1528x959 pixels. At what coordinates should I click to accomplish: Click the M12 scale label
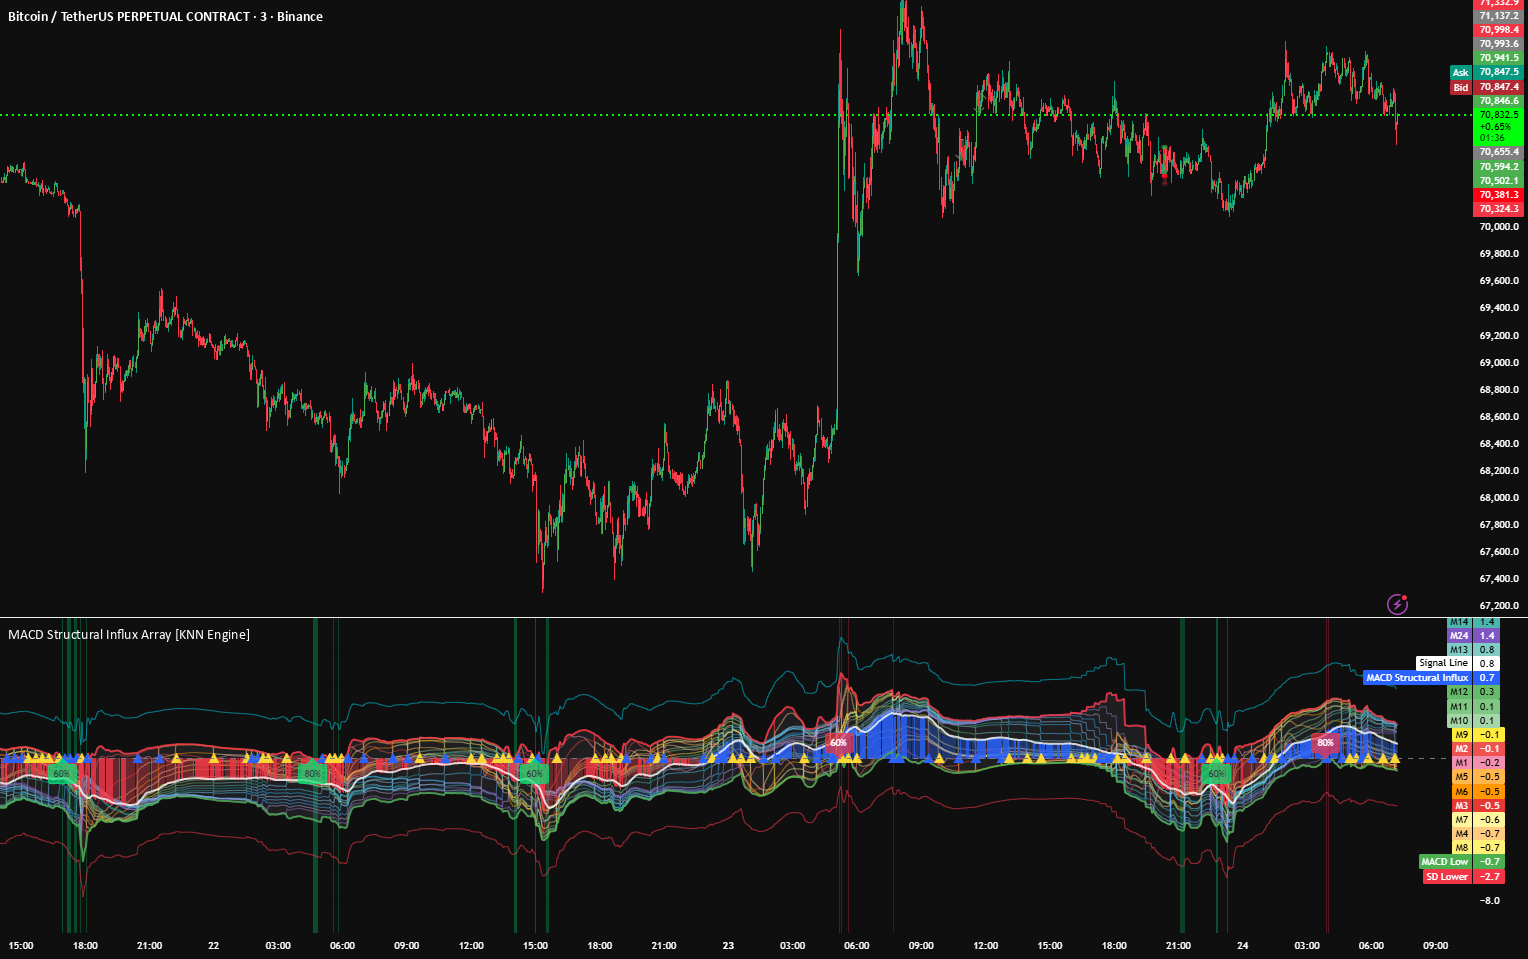pyautogui.click(x=1460, y=692)
